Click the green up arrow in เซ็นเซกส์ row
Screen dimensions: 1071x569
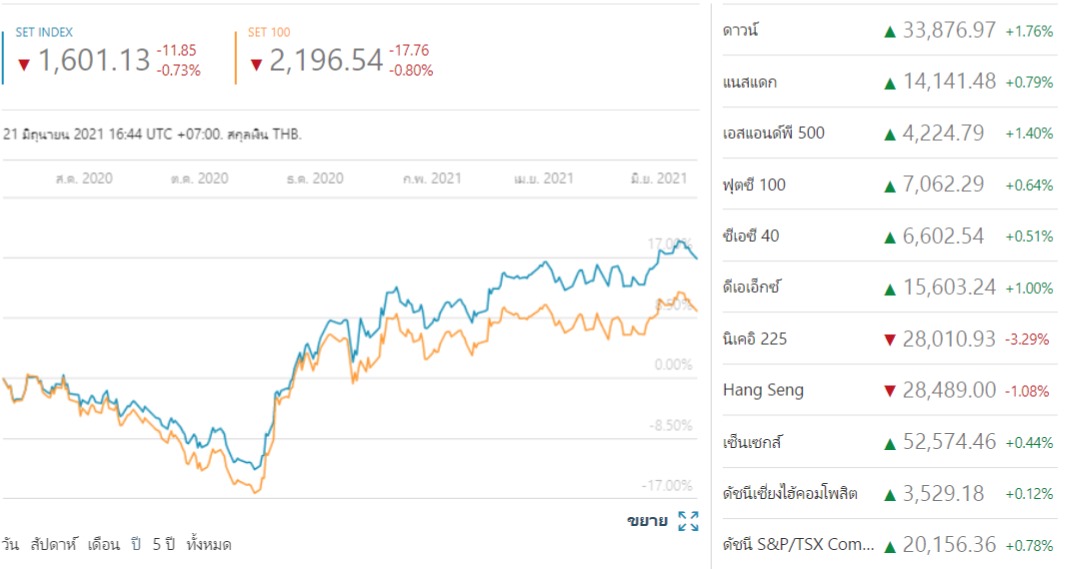(889, 442)
